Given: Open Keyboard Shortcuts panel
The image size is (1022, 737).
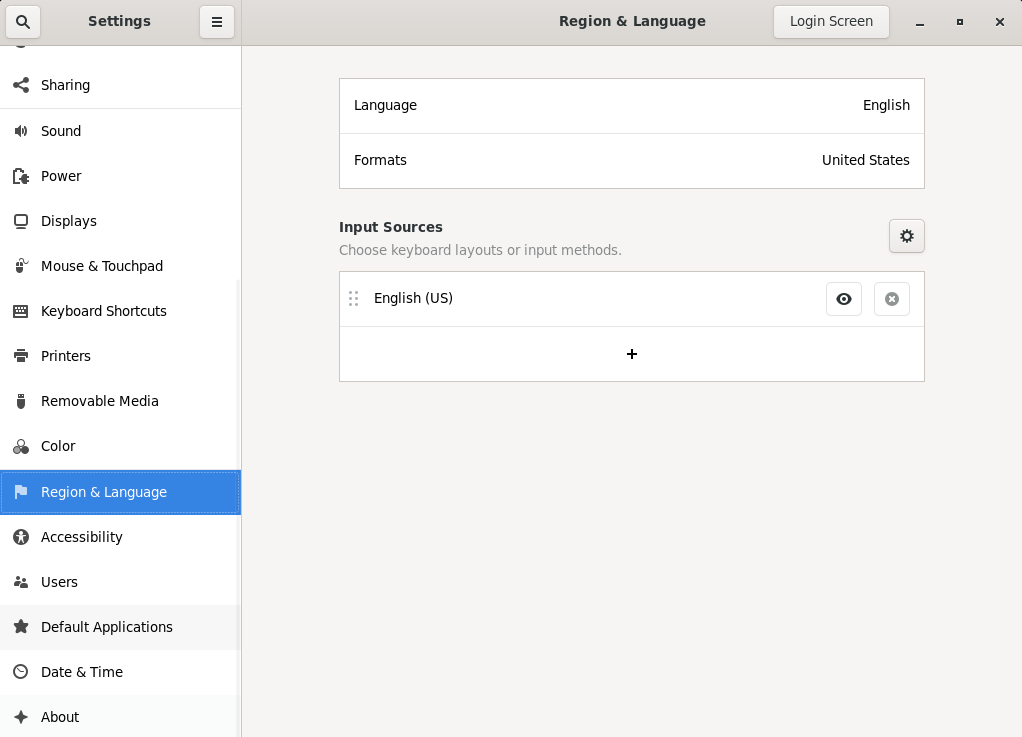Looking at the screenshot, I should click(103, 311).
